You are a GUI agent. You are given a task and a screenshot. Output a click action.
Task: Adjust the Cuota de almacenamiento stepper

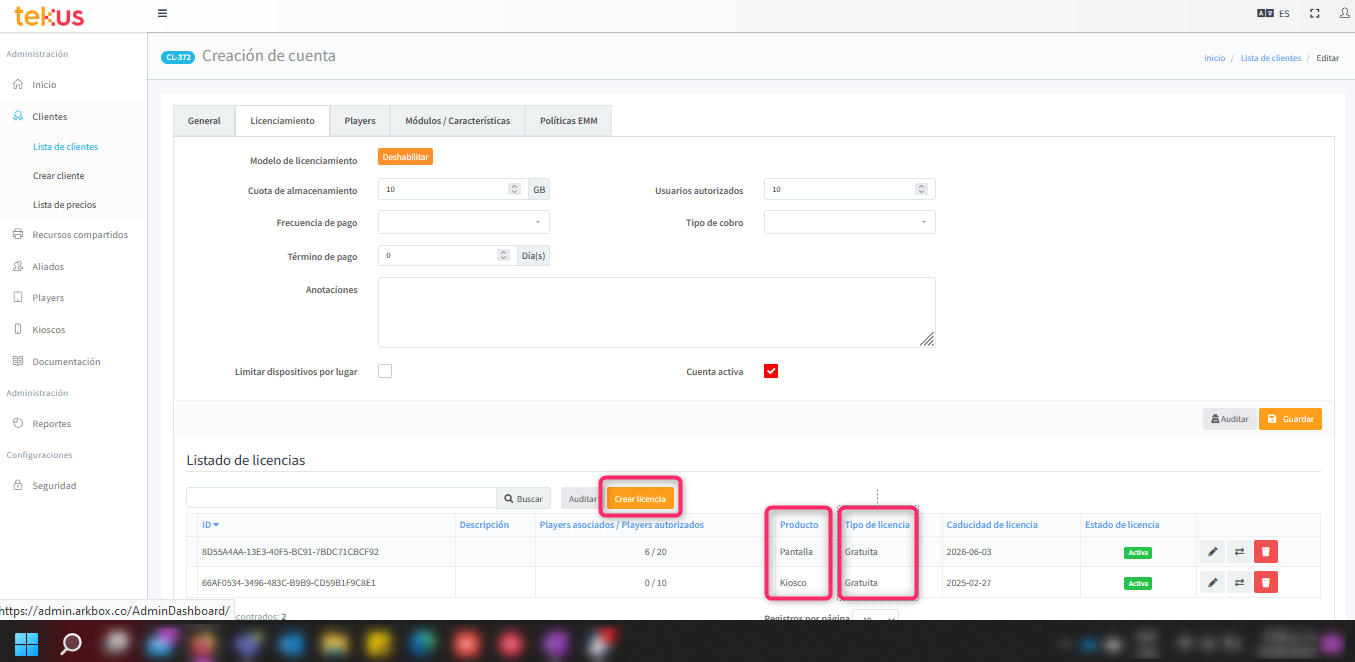514,189
